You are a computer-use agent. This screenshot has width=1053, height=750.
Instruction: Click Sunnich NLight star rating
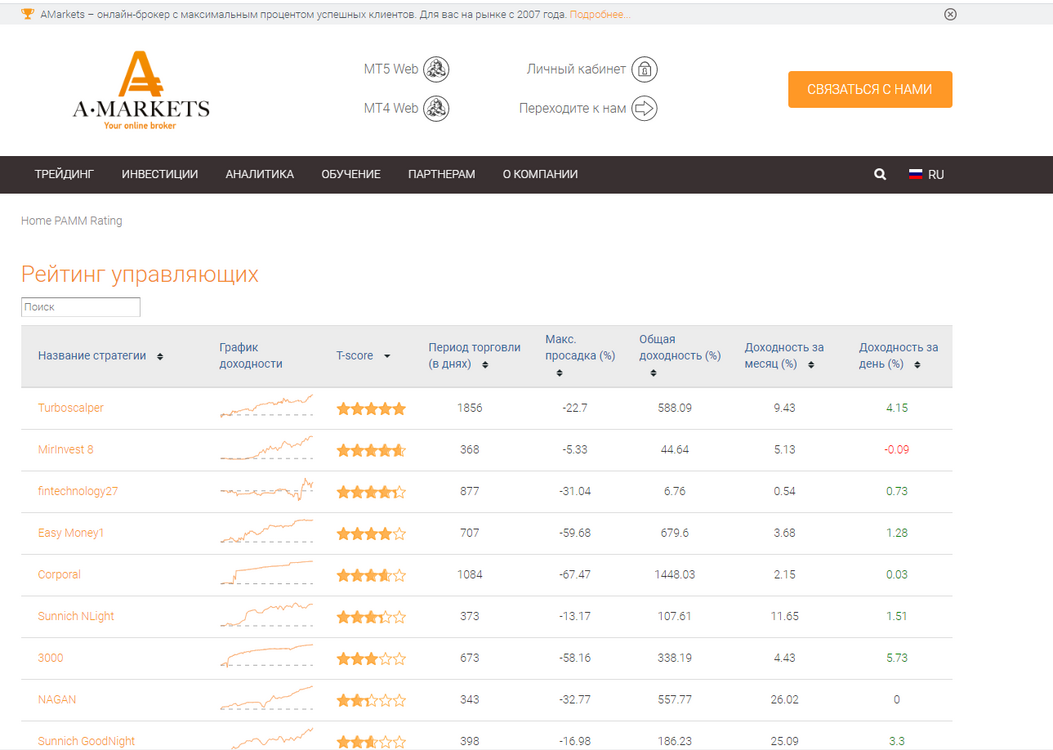click(x=371, y=616)
